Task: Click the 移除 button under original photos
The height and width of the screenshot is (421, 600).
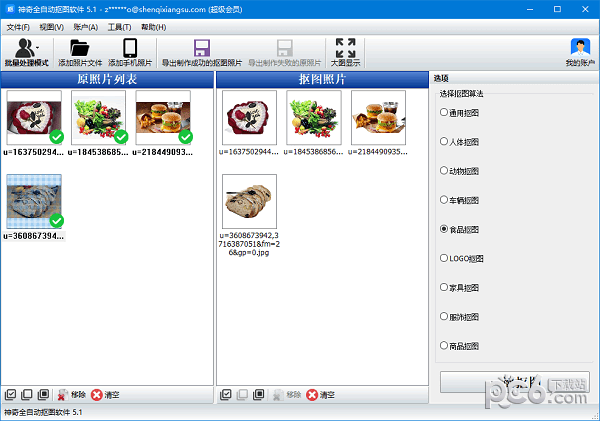Action: point(70,395)
